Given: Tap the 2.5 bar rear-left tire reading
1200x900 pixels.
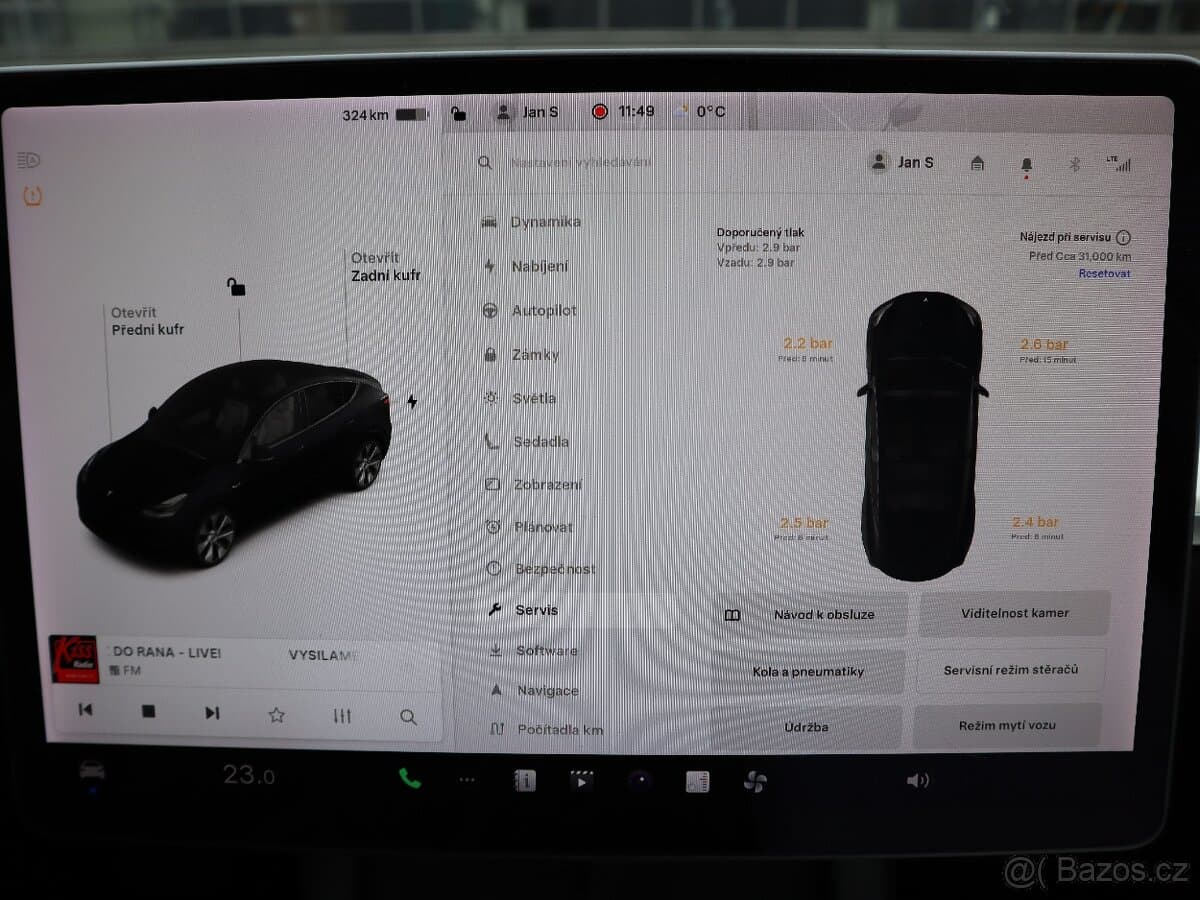Looking at the screenshot, I should click(804, 523).
